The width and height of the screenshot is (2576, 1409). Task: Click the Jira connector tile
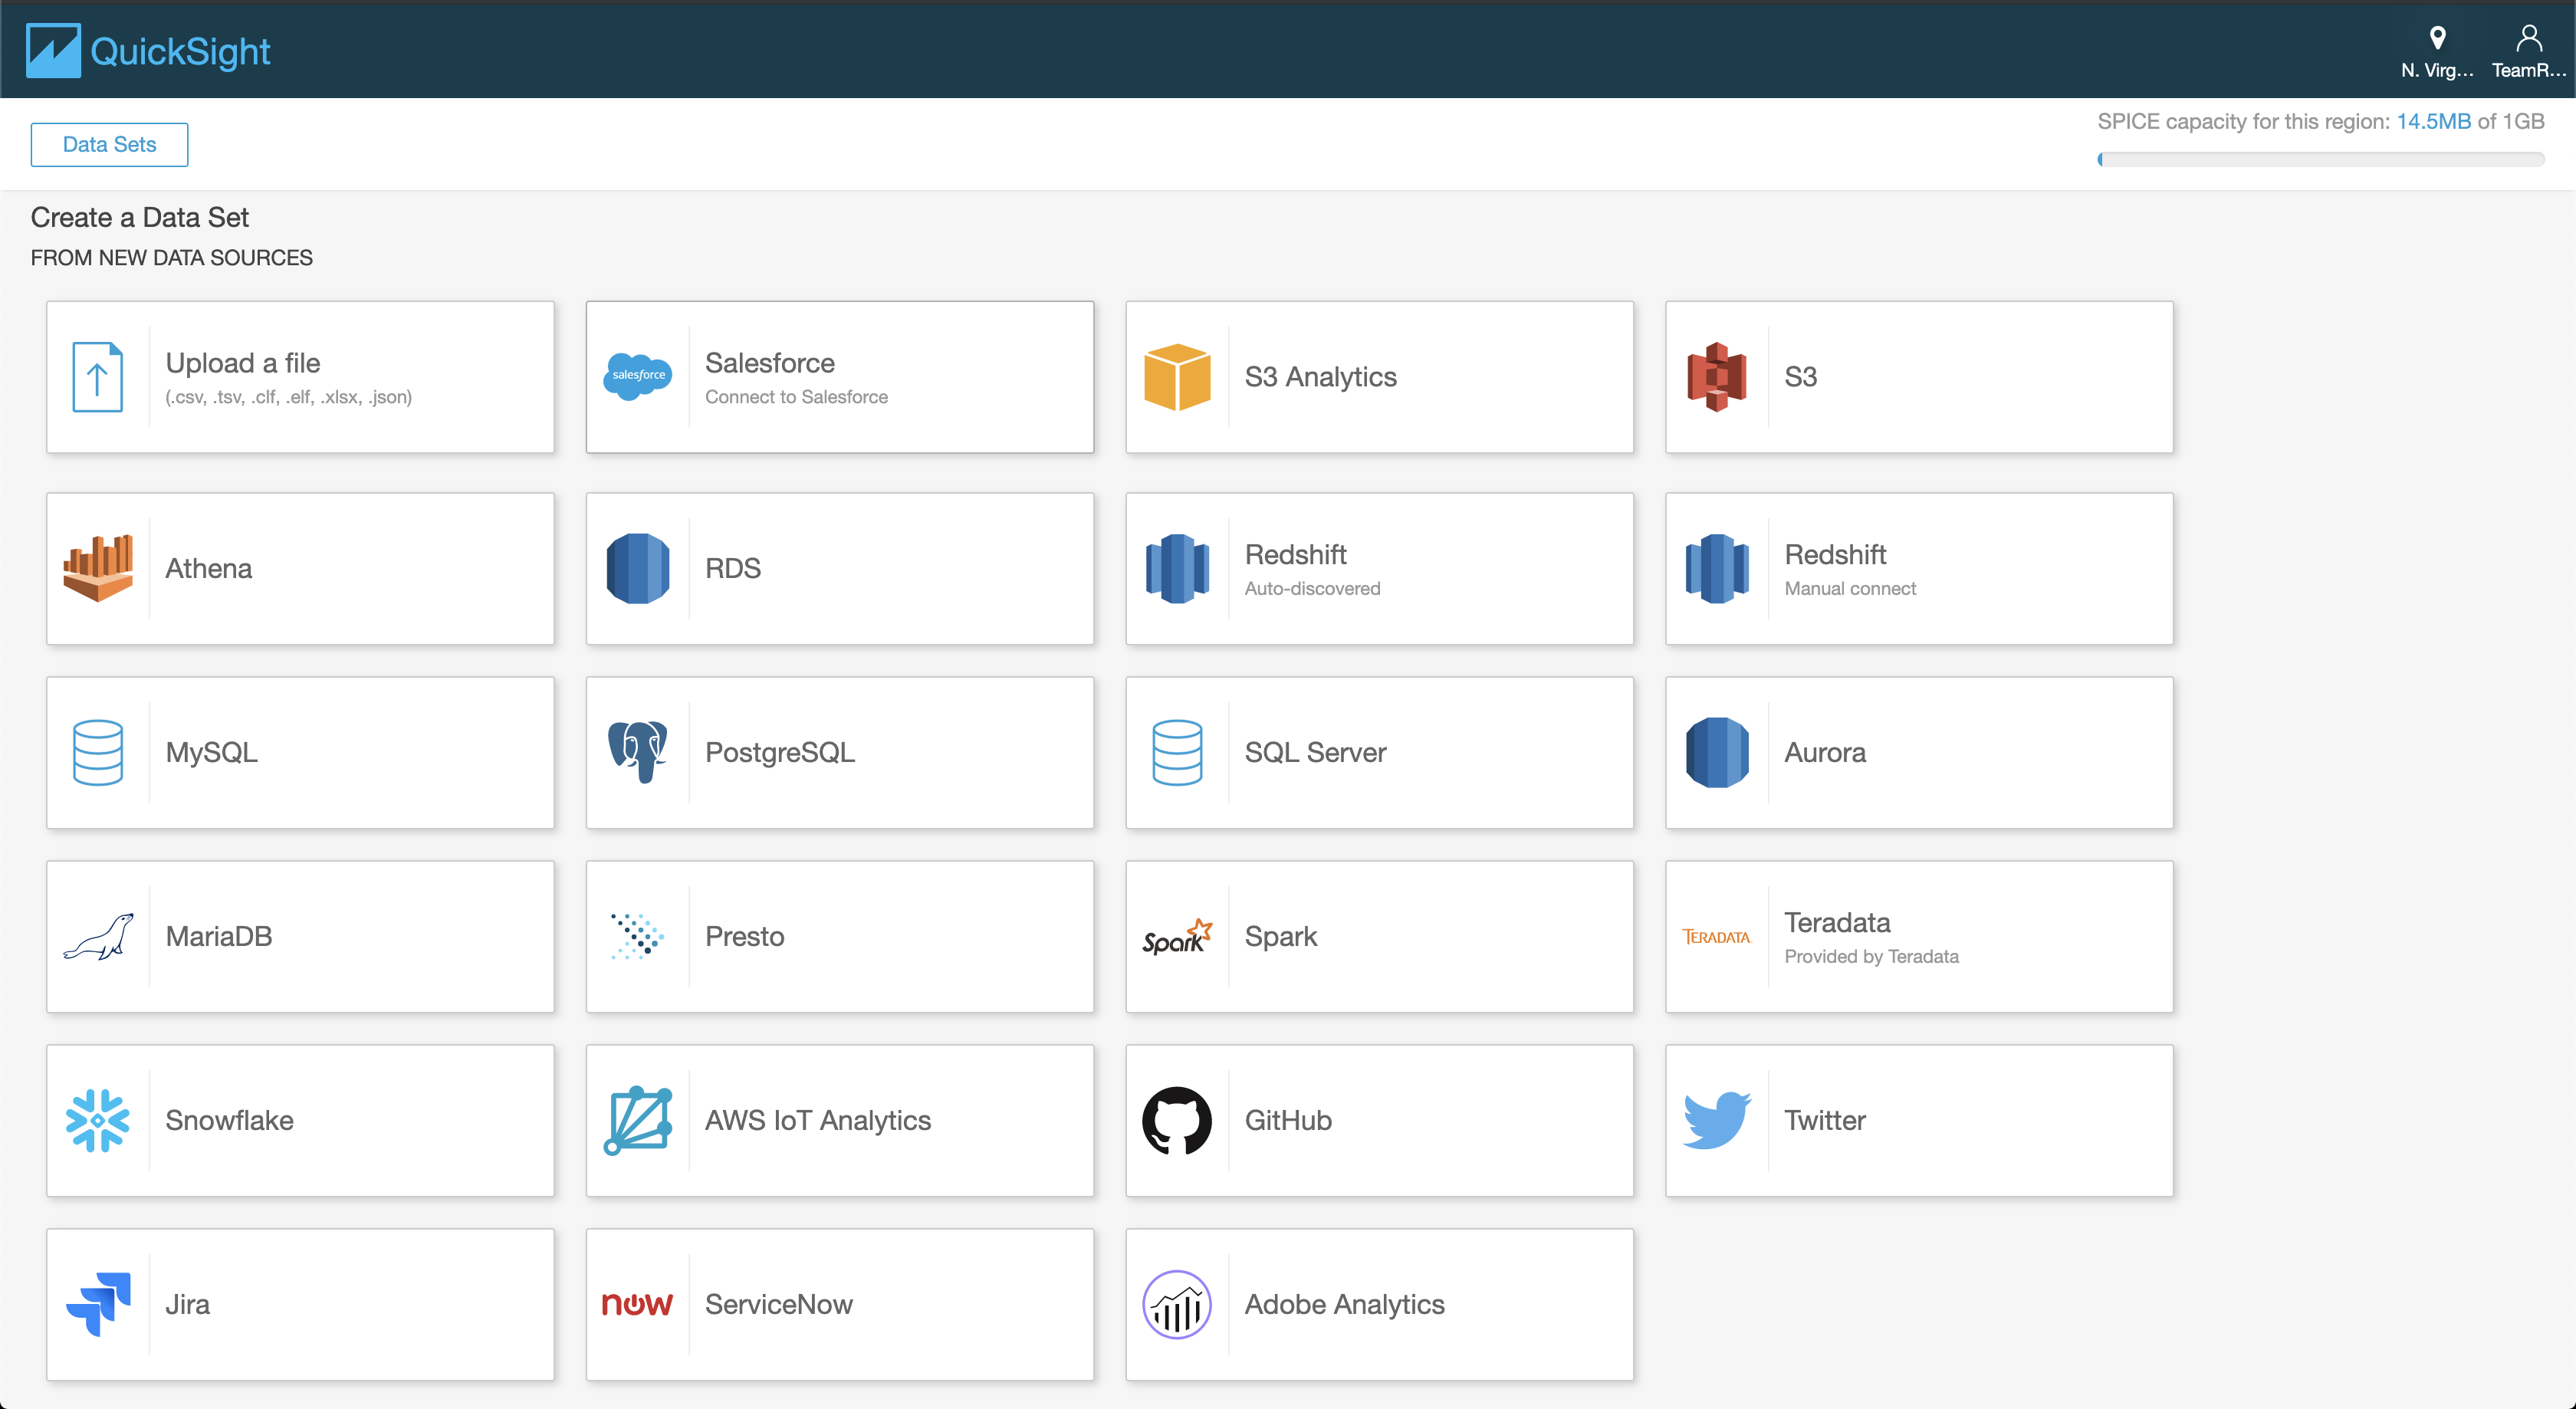click(302, 1302)
